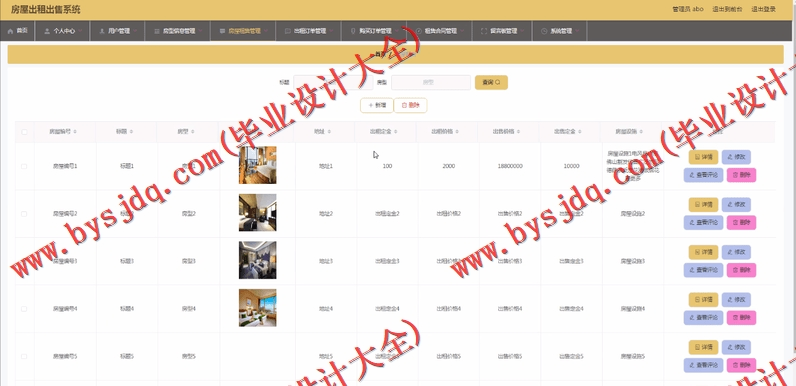Expand the 出租订单管理 dropdown arrow
This screenshot has height=386, width=796.
[x=331, y=31]
